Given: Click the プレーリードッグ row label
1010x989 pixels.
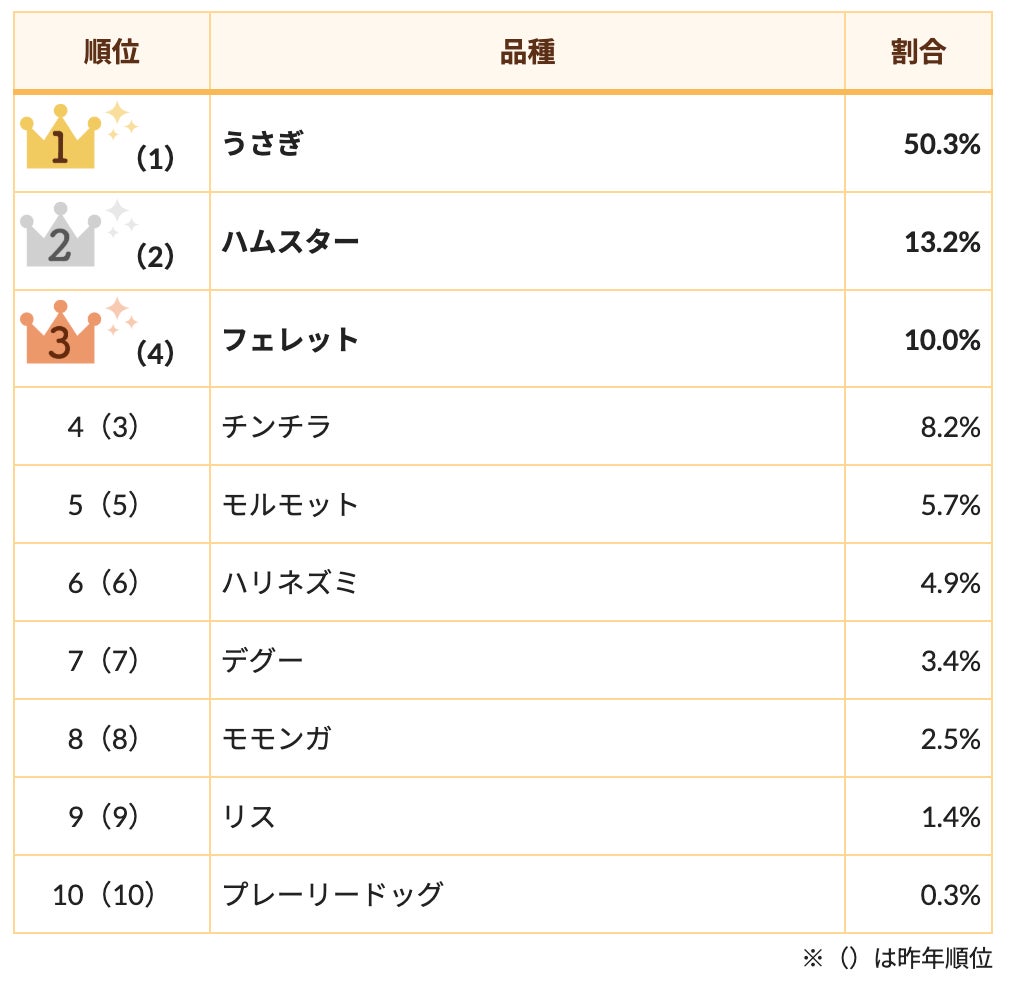Looking at the screenshot, I should (332, 895).
